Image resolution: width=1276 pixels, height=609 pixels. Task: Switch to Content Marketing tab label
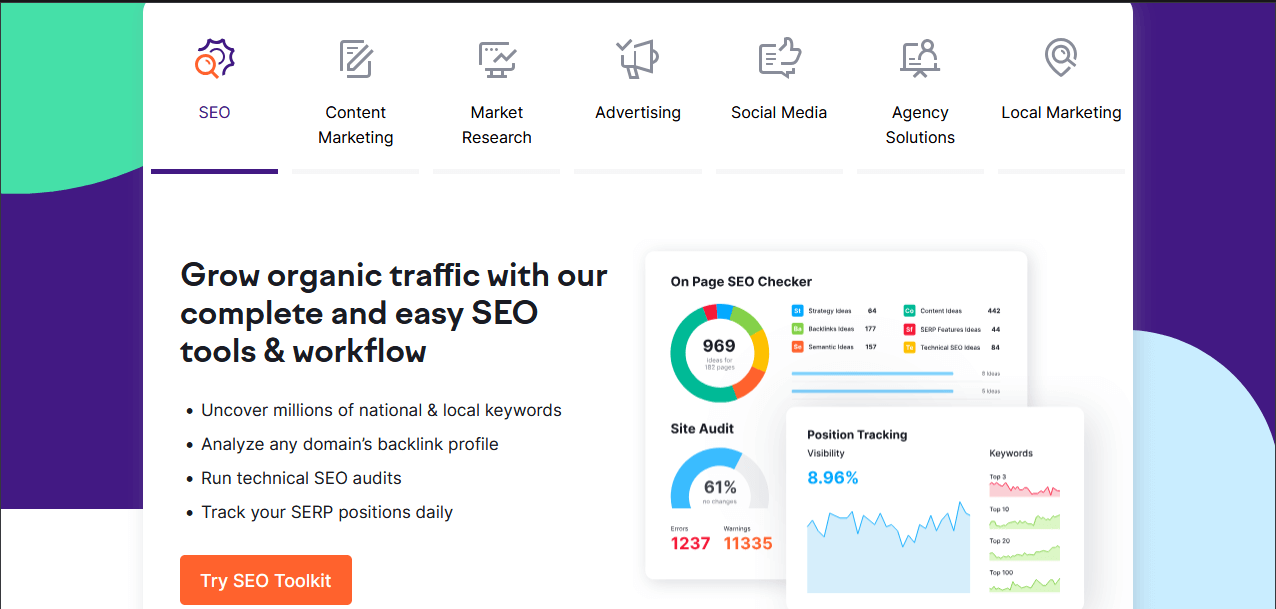[x=355, y=125]
